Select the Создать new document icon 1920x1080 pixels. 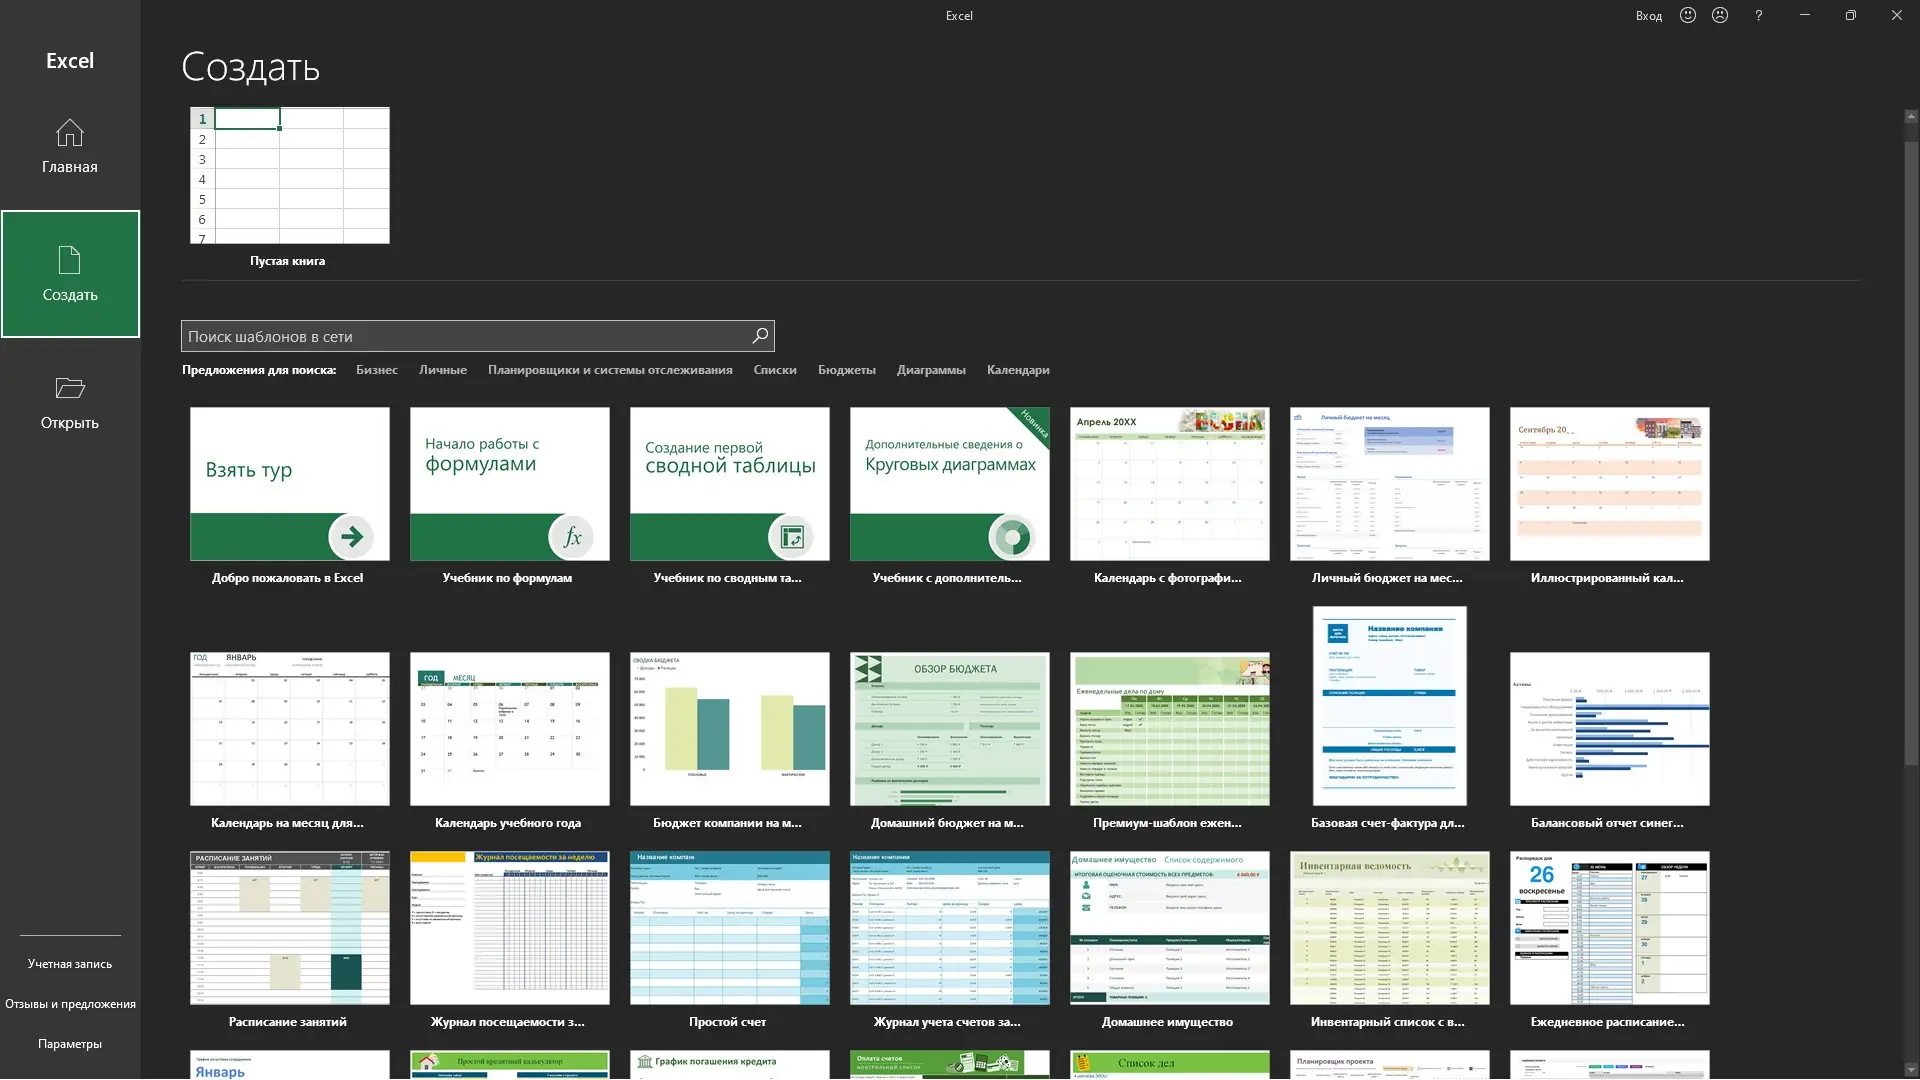click(69, 260)
